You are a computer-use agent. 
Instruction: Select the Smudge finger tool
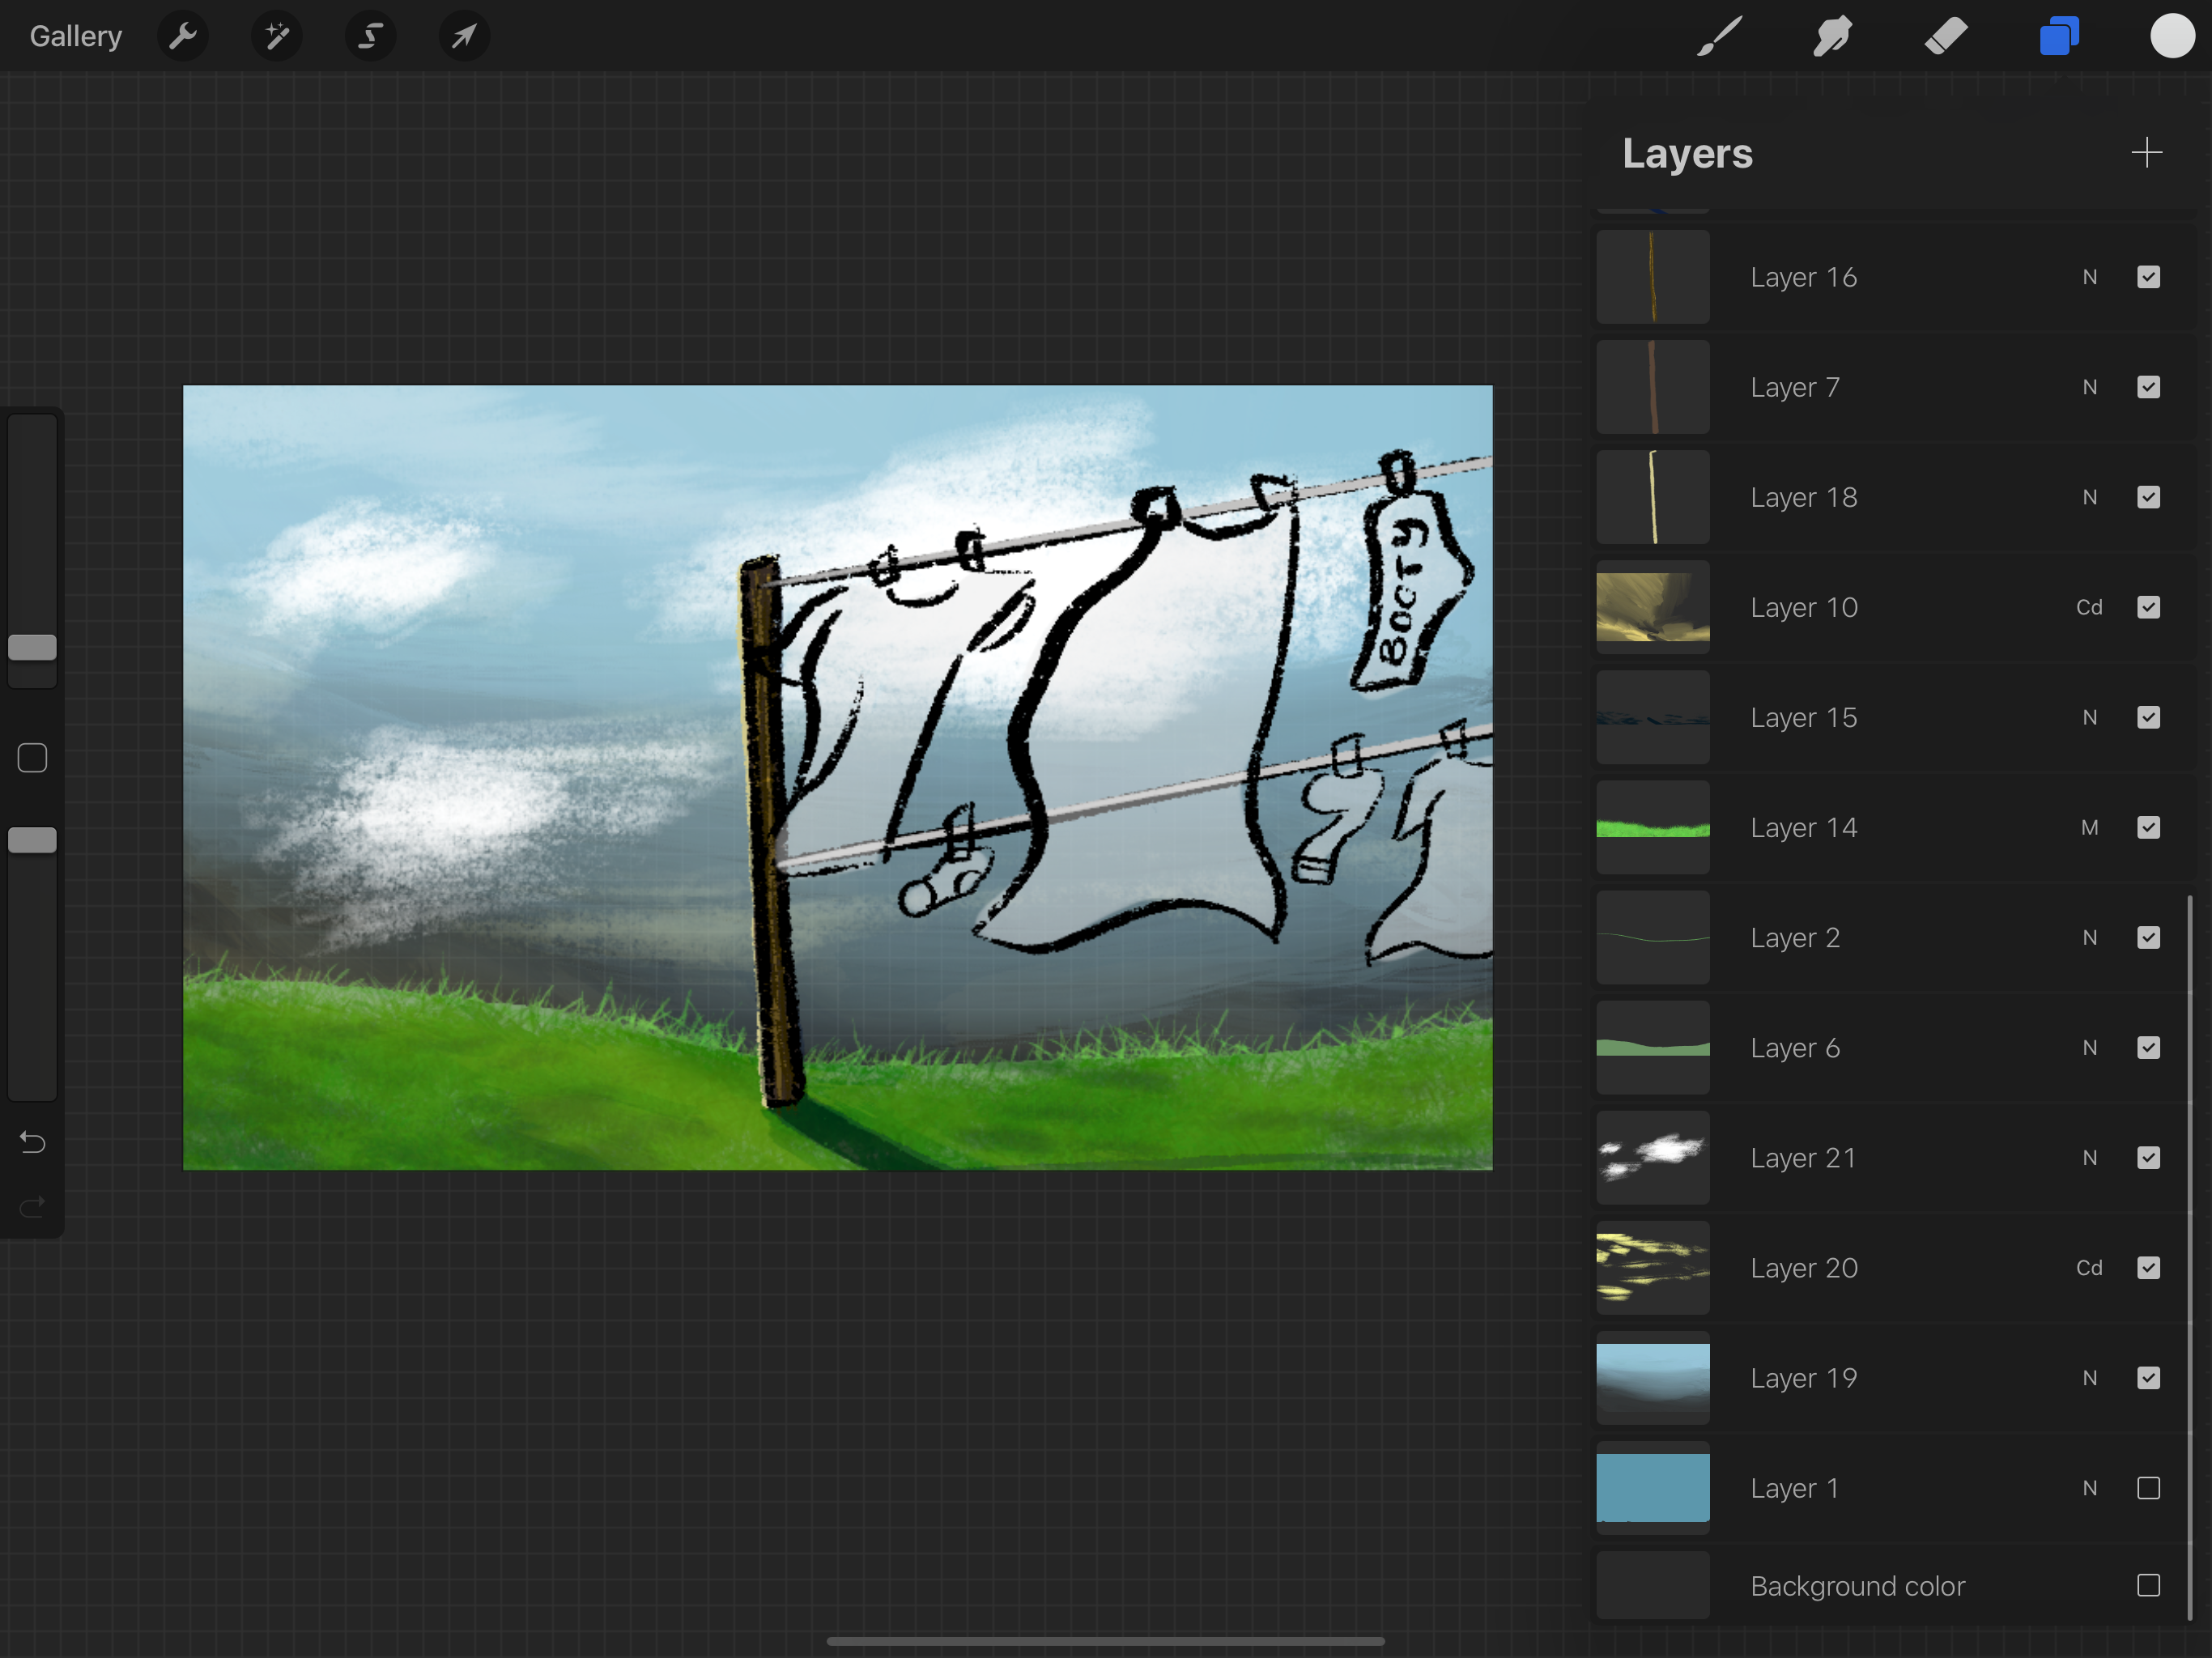1832,37
